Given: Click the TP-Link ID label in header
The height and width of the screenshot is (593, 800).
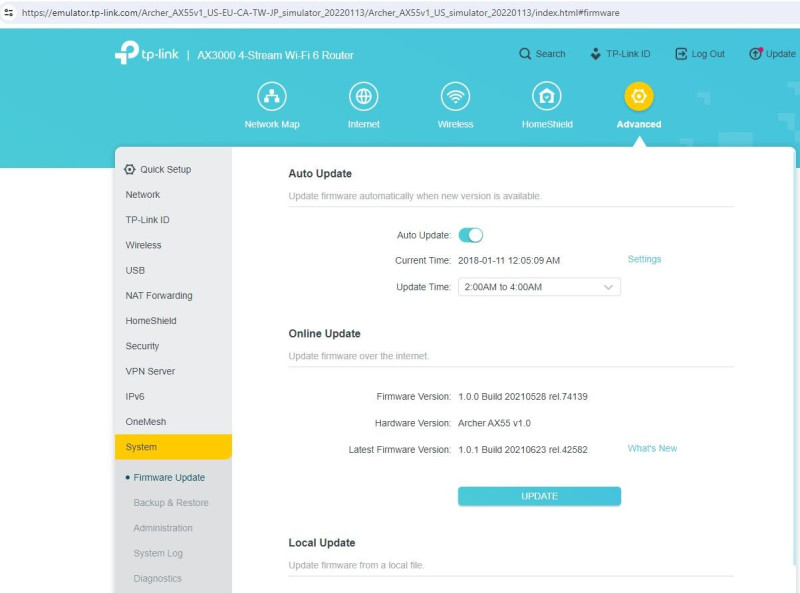Looking at the screenshot, I should [628, 54].
